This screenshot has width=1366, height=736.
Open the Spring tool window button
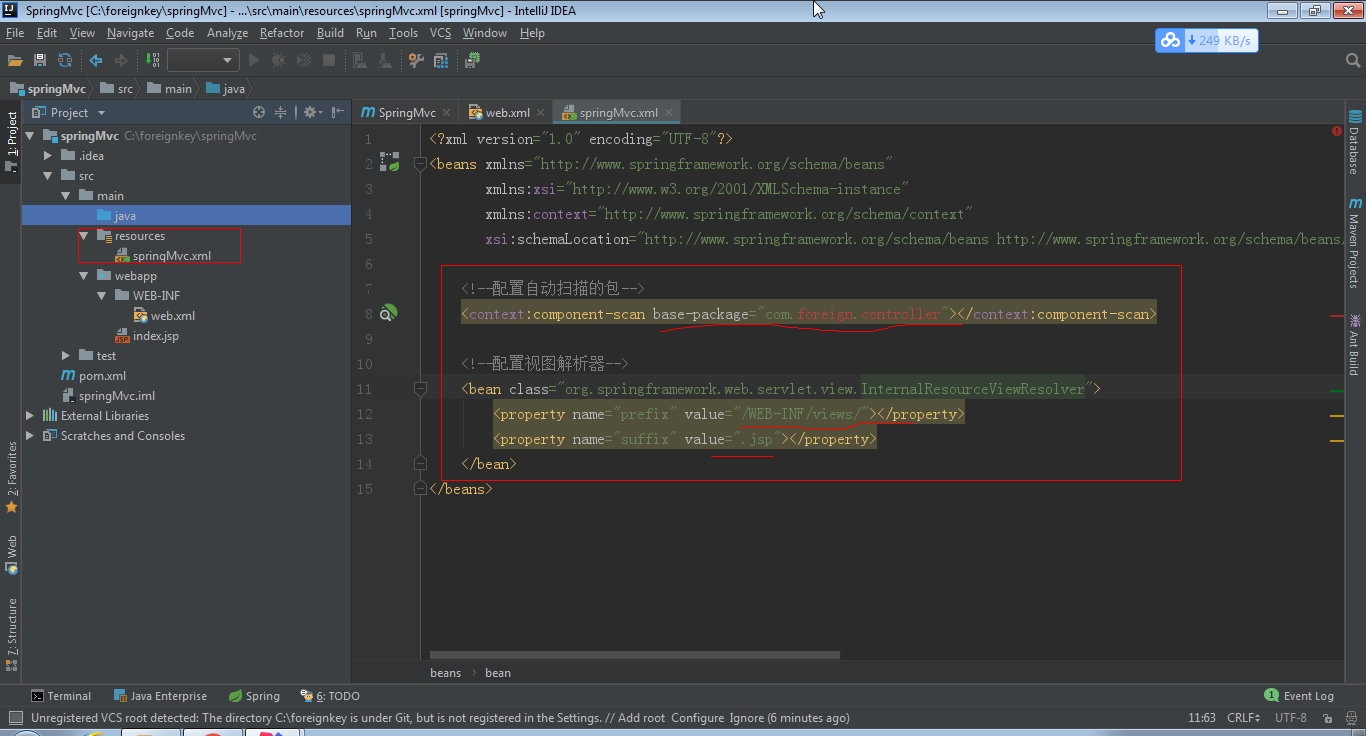(254, 696)
